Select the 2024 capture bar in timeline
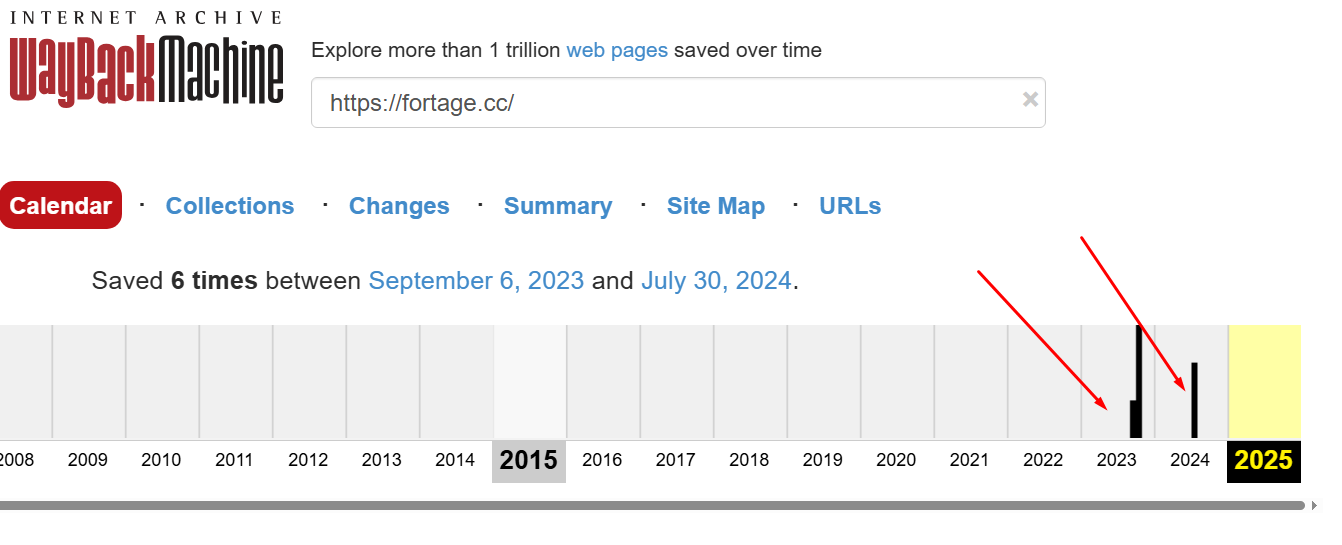1342x545 pixels. coord(1194,400)
